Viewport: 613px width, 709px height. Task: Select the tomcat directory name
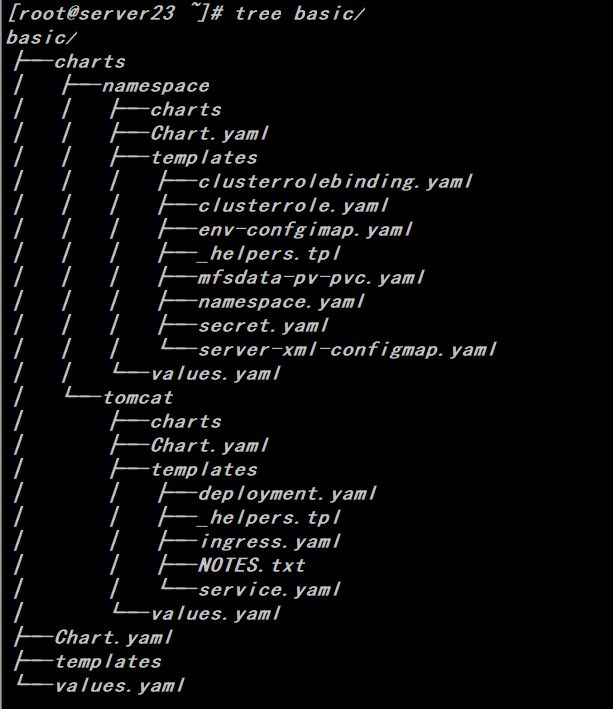click(x=138, y=397)
